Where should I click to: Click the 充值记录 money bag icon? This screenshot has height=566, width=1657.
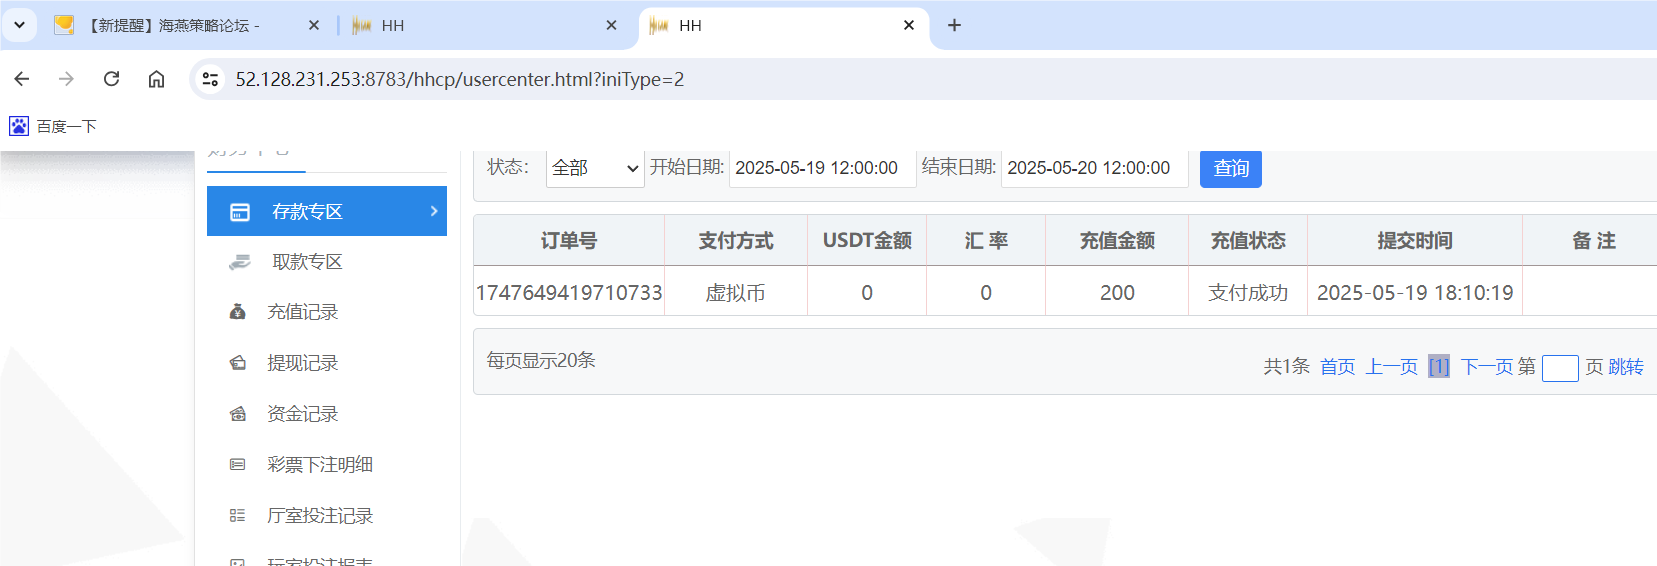[238, 312]
